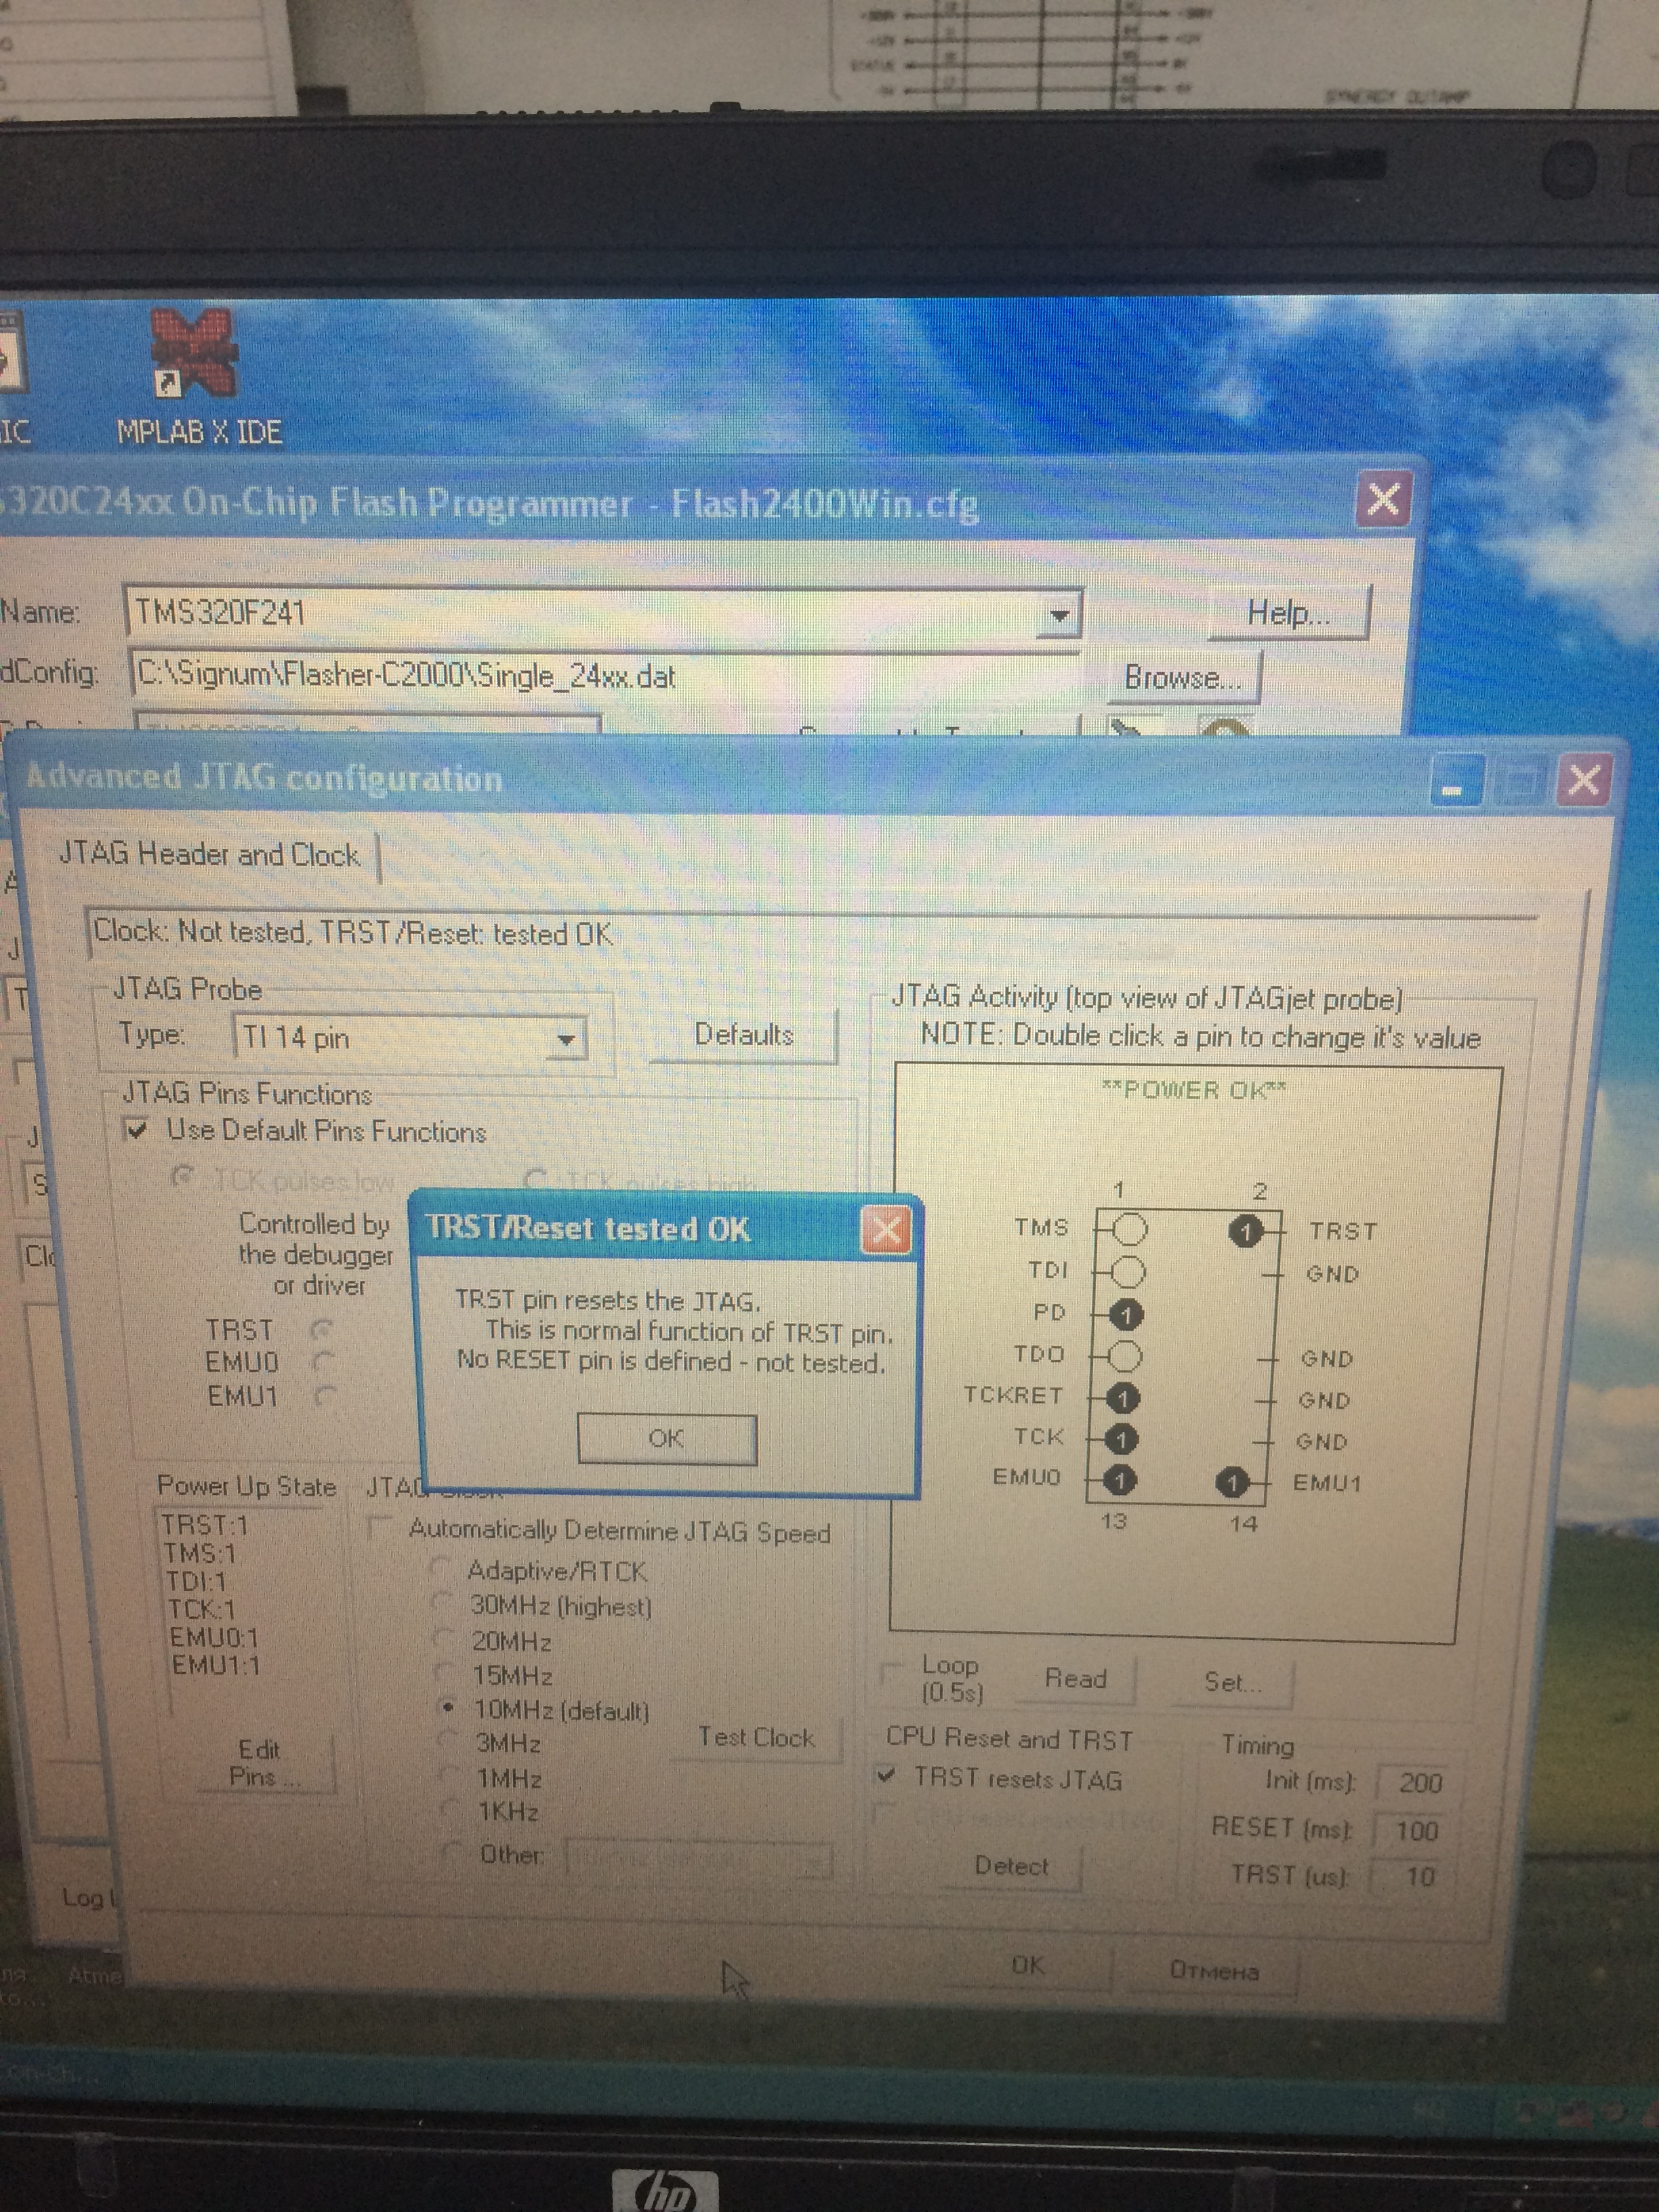The width and height of the screenshot is (1659, 2212).
Task: Expand the TMS320F241 device name dropdown
Action: (1059, 614)
